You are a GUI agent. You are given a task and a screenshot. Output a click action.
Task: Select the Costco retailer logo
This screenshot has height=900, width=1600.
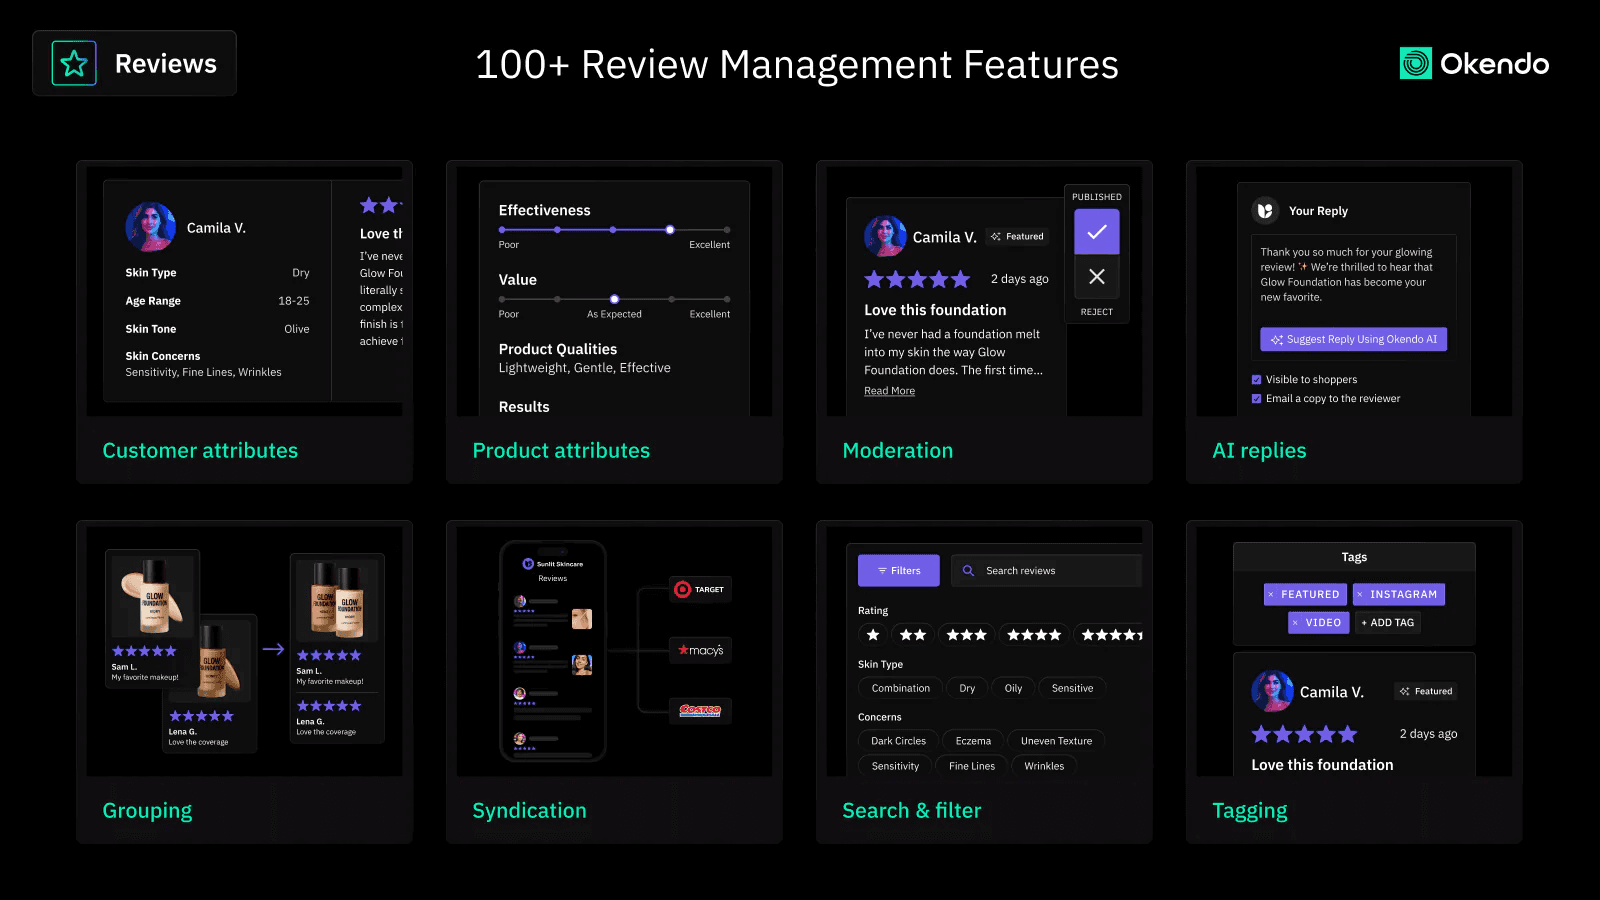point(700,710)
